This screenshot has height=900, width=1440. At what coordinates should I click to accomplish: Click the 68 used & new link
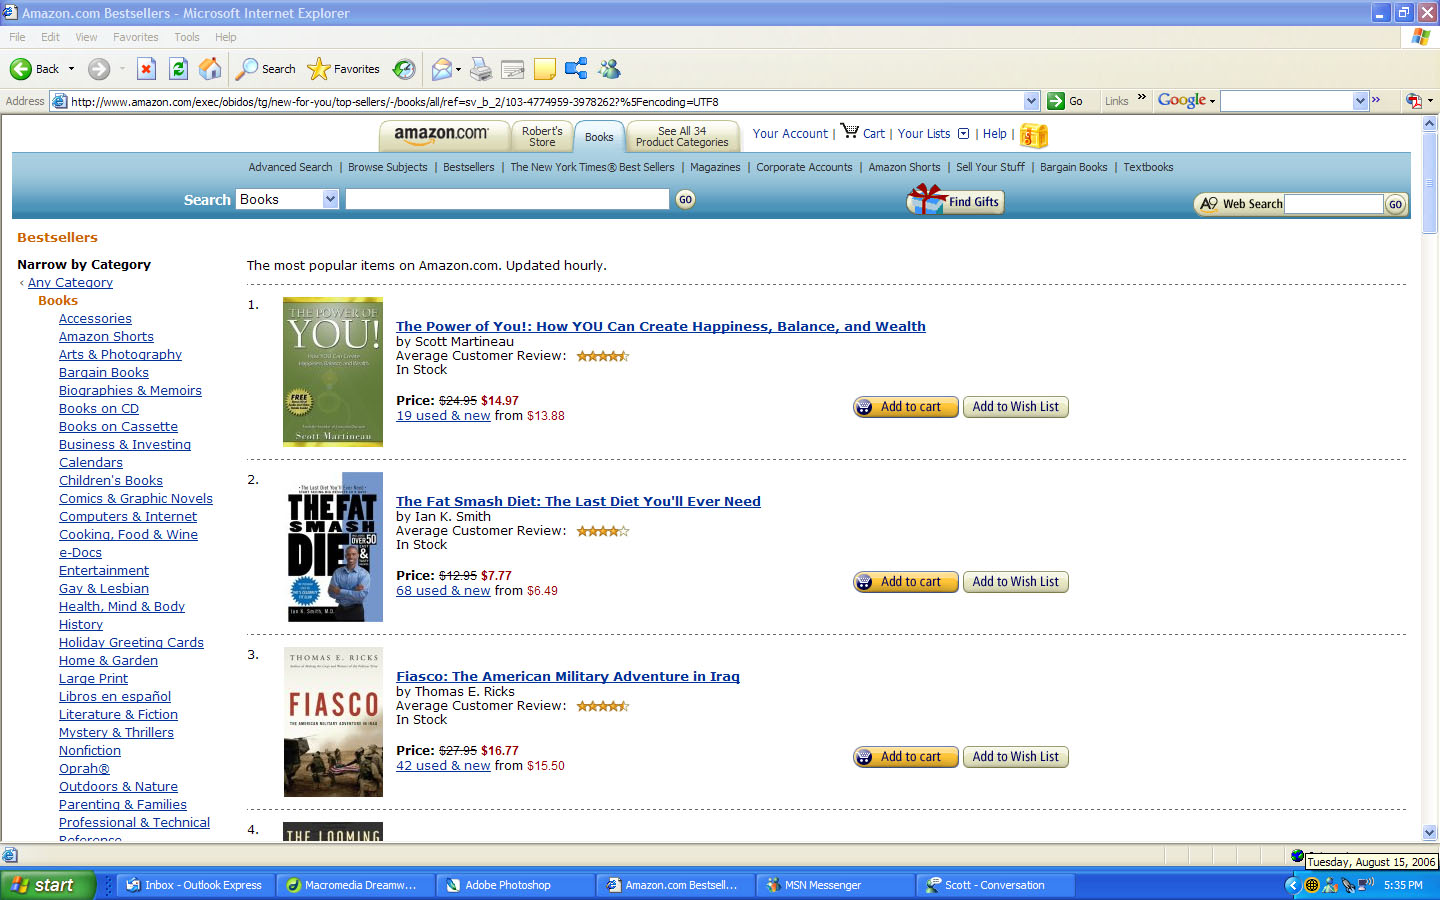tap(443, 591)
